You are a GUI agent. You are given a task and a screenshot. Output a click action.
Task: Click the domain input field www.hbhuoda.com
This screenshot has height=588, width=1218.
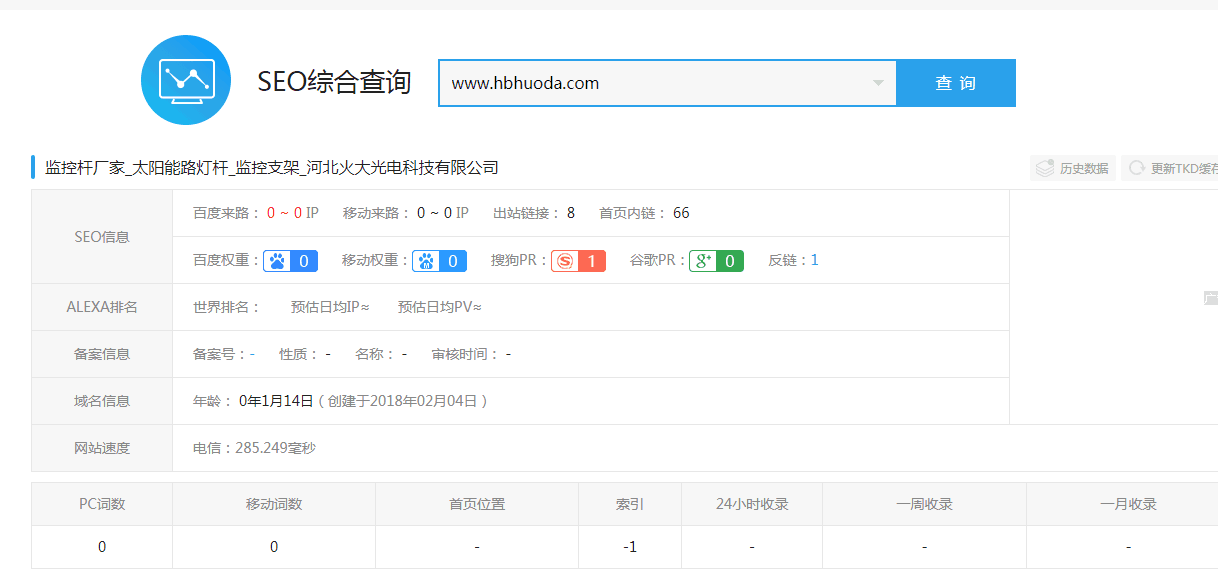tap(655, 83)
